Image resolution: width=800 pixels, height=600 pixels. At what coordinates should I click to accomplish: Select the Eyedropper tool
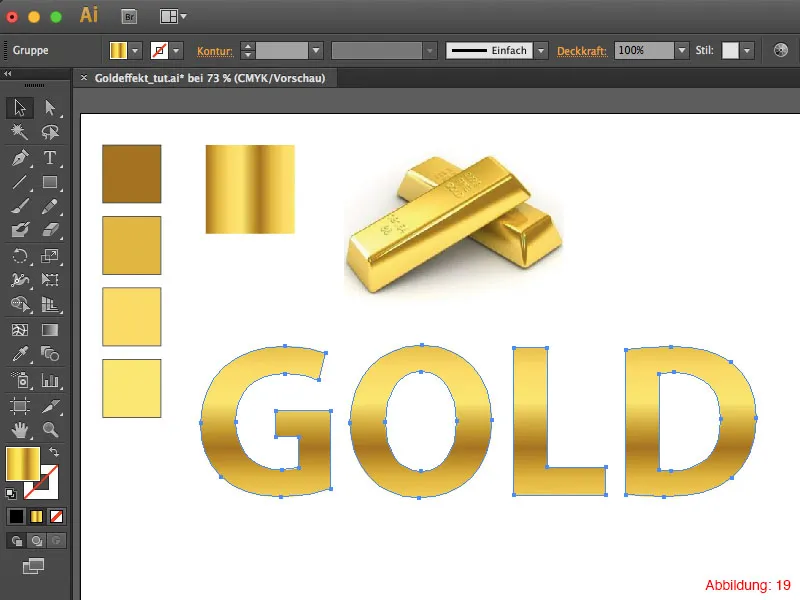tap(20, 354)
